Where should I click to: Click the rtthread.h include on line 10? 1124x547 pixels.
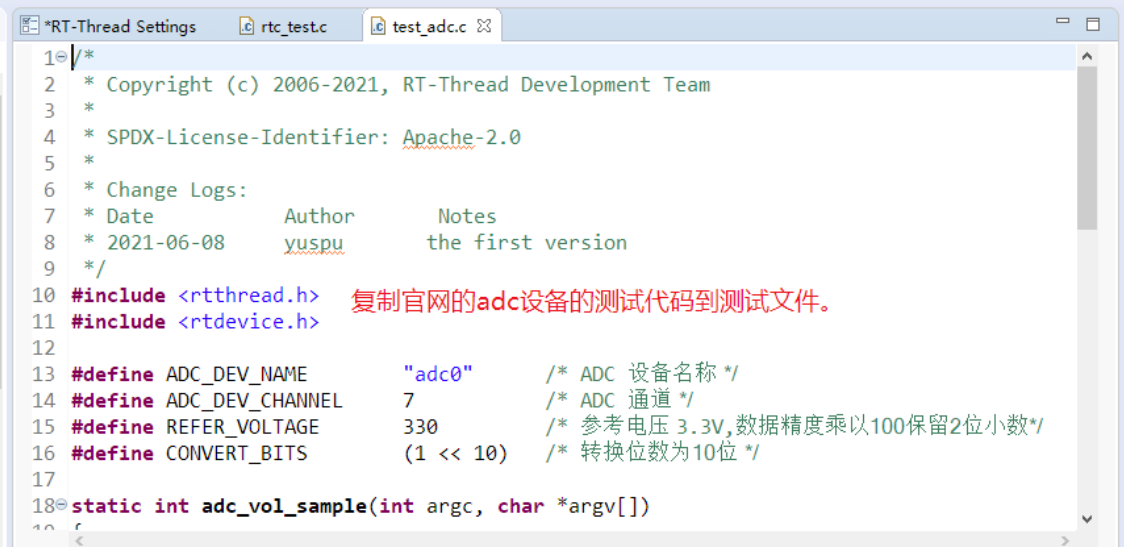tap(248, 295)
